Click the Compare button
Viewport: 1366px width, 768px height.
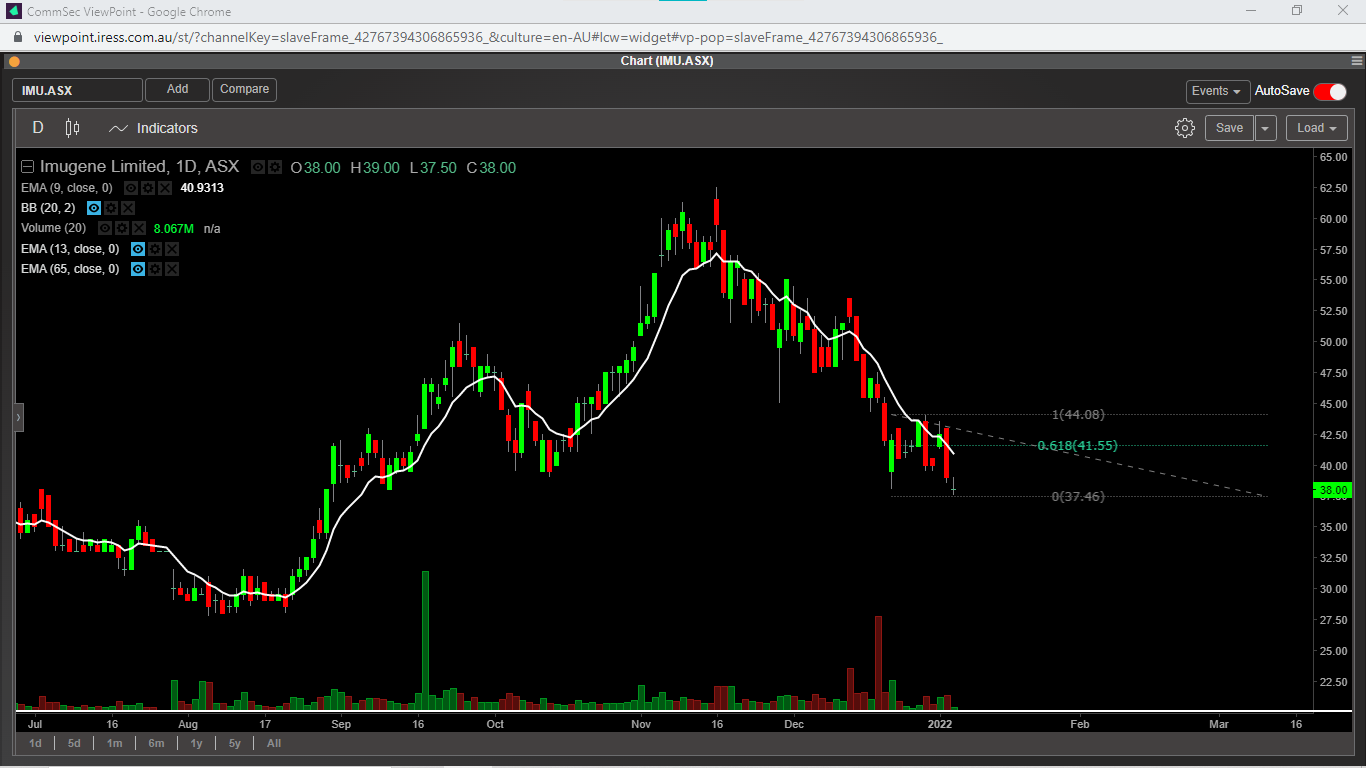pyautogui.click(x=244, y=90)
